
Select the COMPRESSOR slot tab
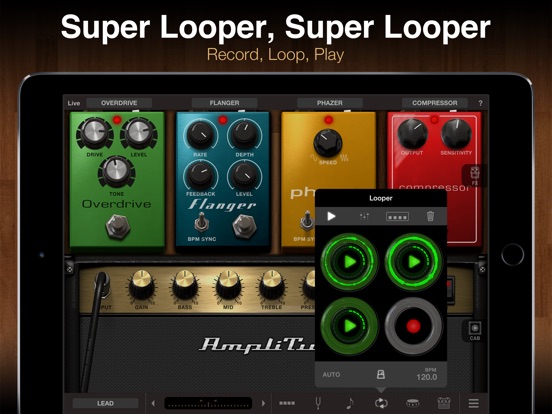click(435, 103)
